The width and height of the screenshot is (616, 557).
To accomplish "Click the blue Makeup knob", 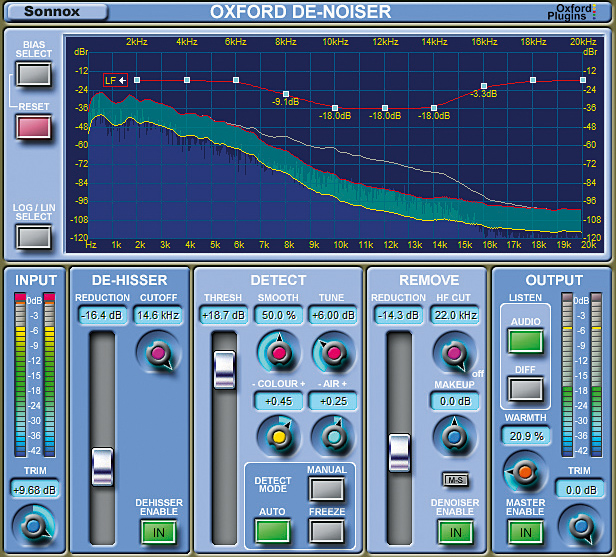I will click(454, 436).
